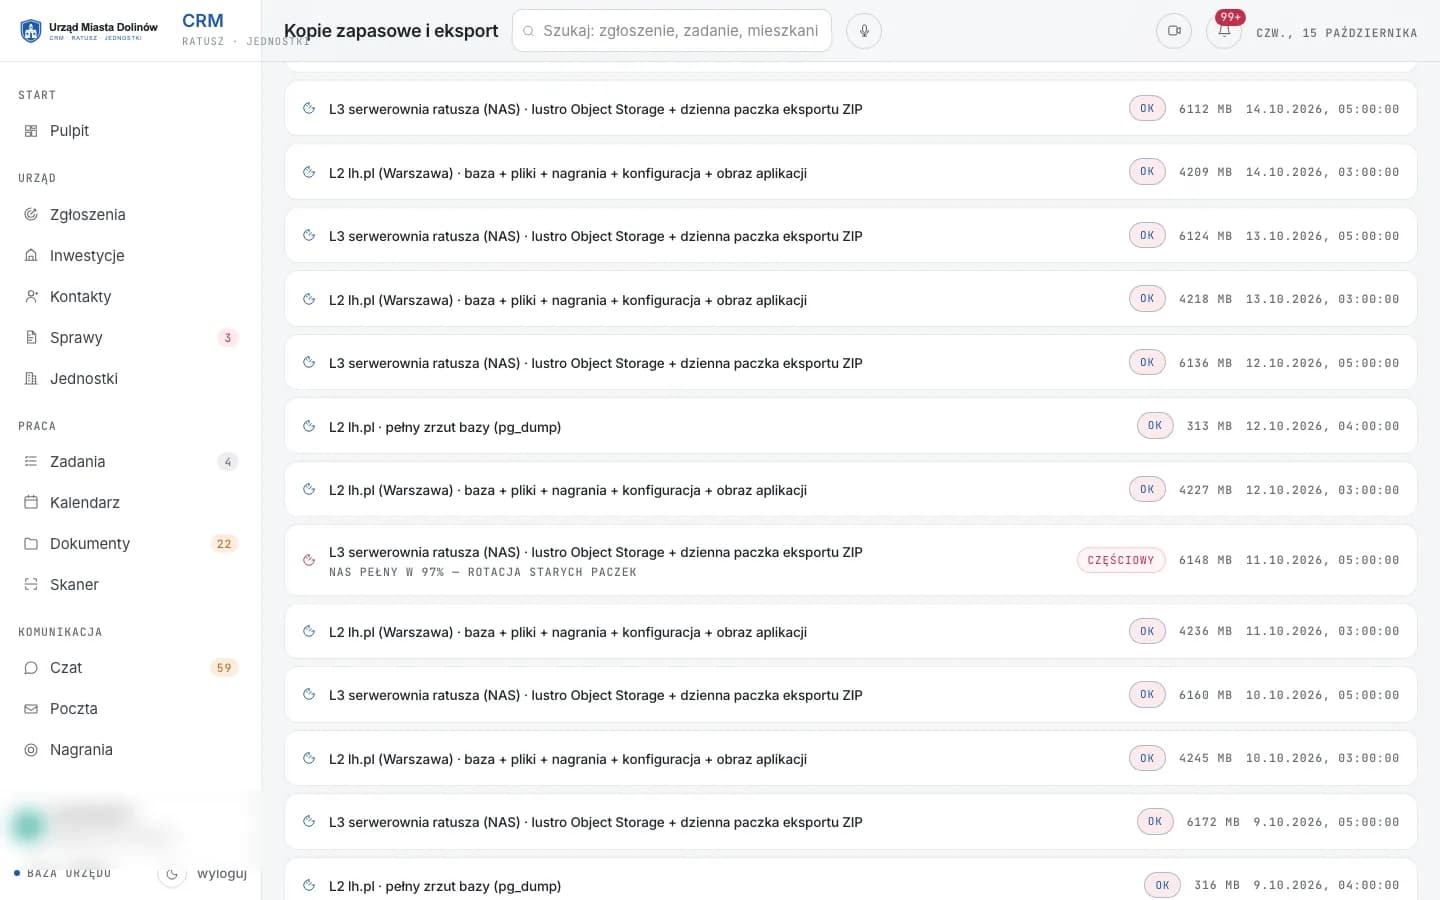Click the Nagrania recordings icon
1440x900 pixels.
pyautogui.click(x=31, y=750)
